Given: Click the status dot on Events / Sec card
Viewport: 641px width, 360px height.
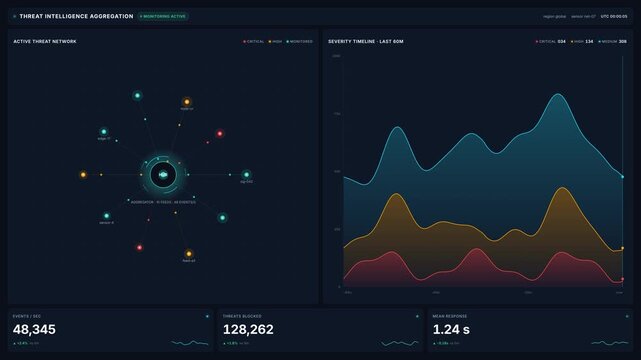Looking at the screenshot, I should point(207,316).
